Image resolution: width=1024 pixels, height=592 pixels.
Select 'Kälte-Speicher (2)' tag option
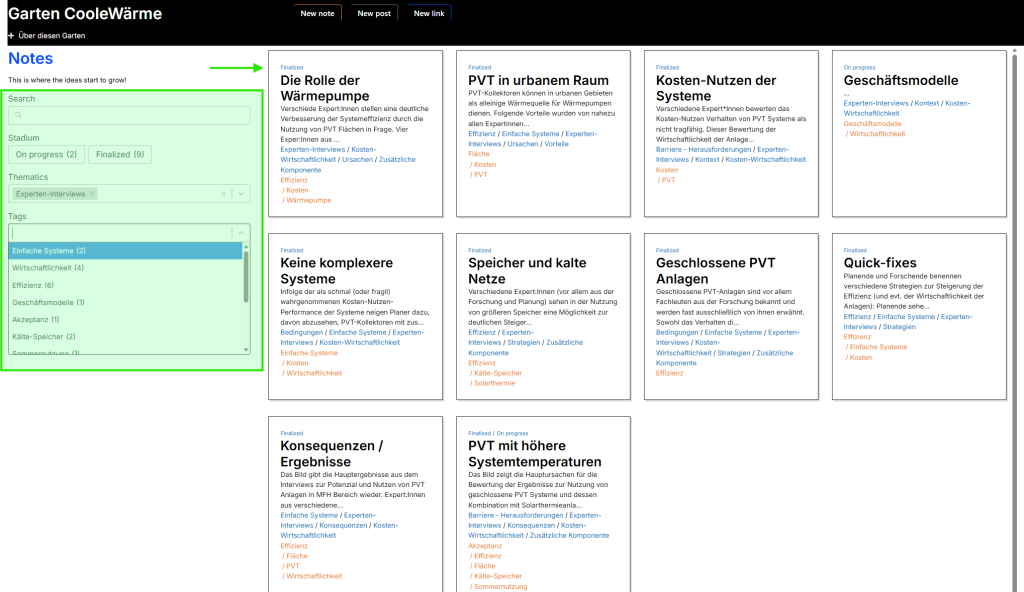point(125,337)
